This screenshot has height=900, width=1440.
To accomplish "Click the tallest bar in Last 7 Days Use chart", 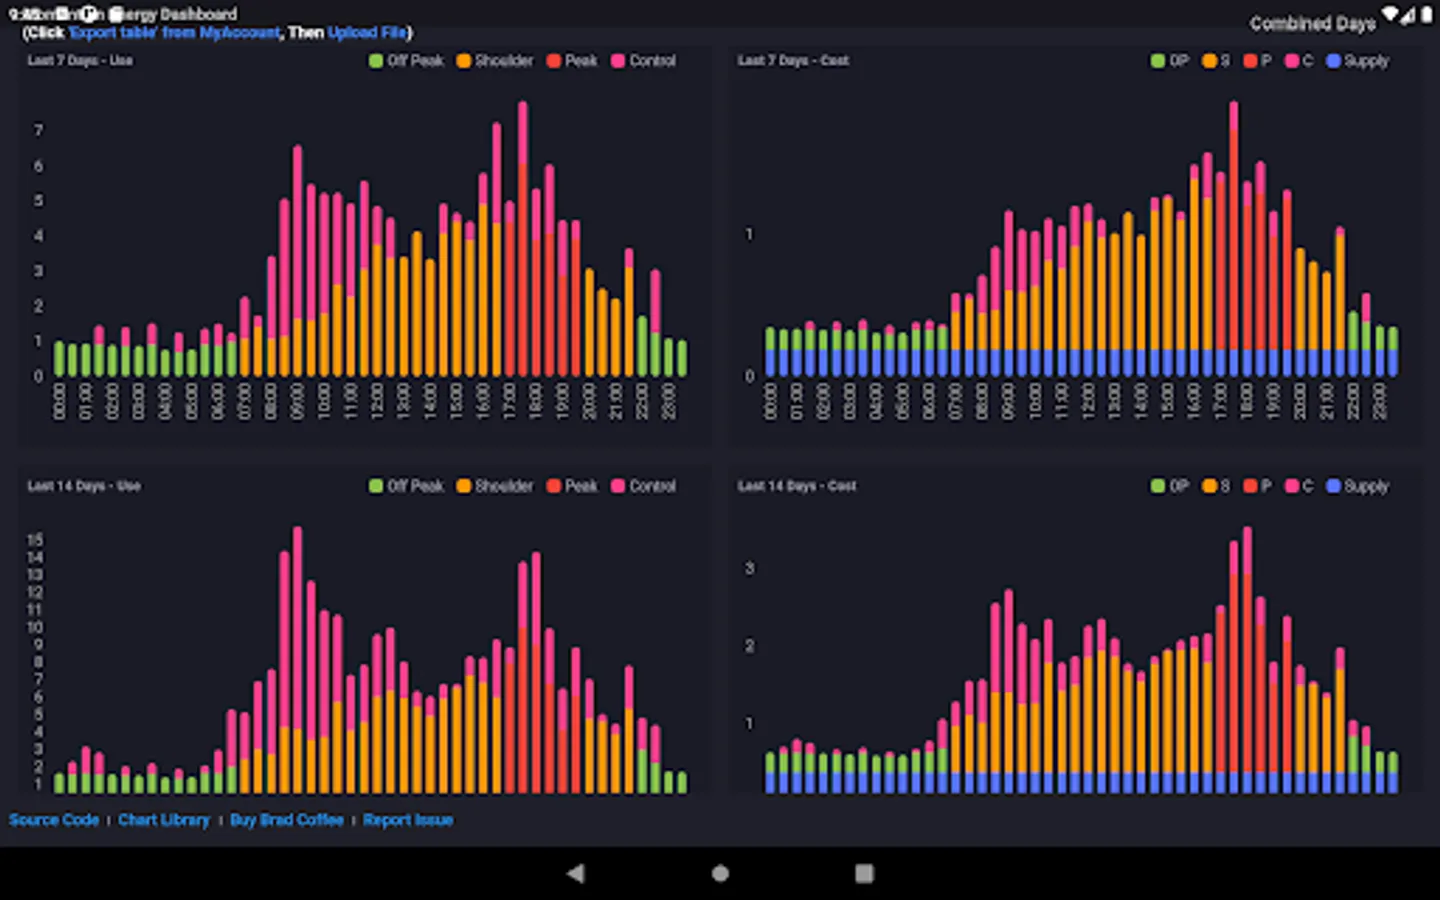I will [x=523, y=238].
